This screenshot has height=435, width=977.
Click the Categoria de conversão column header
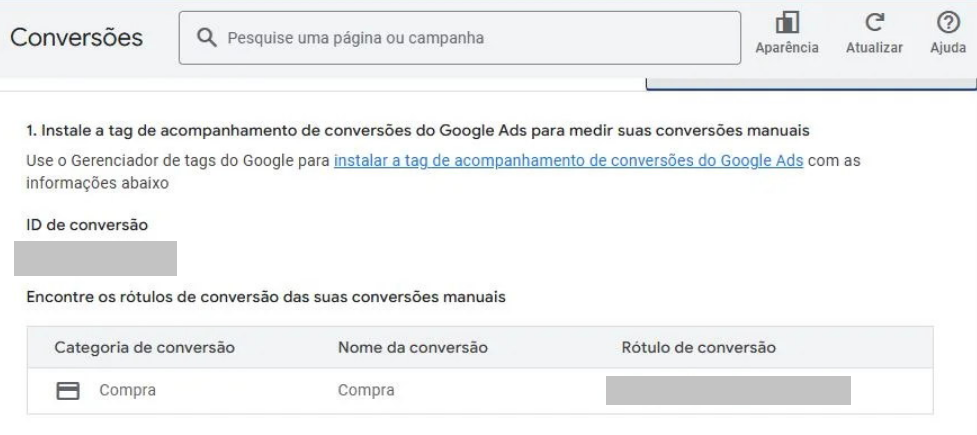click(x=144, y=347)
